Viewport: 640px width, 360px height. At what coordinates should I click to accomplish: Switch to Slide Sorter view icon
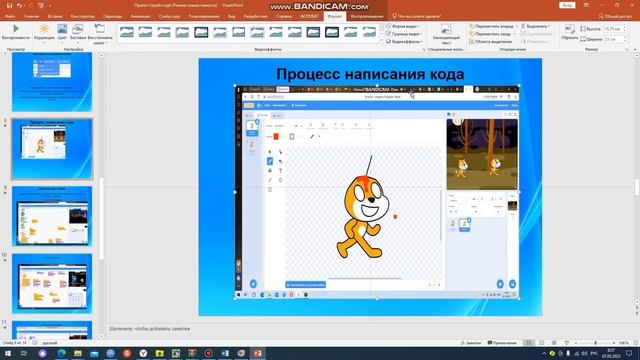542,343
